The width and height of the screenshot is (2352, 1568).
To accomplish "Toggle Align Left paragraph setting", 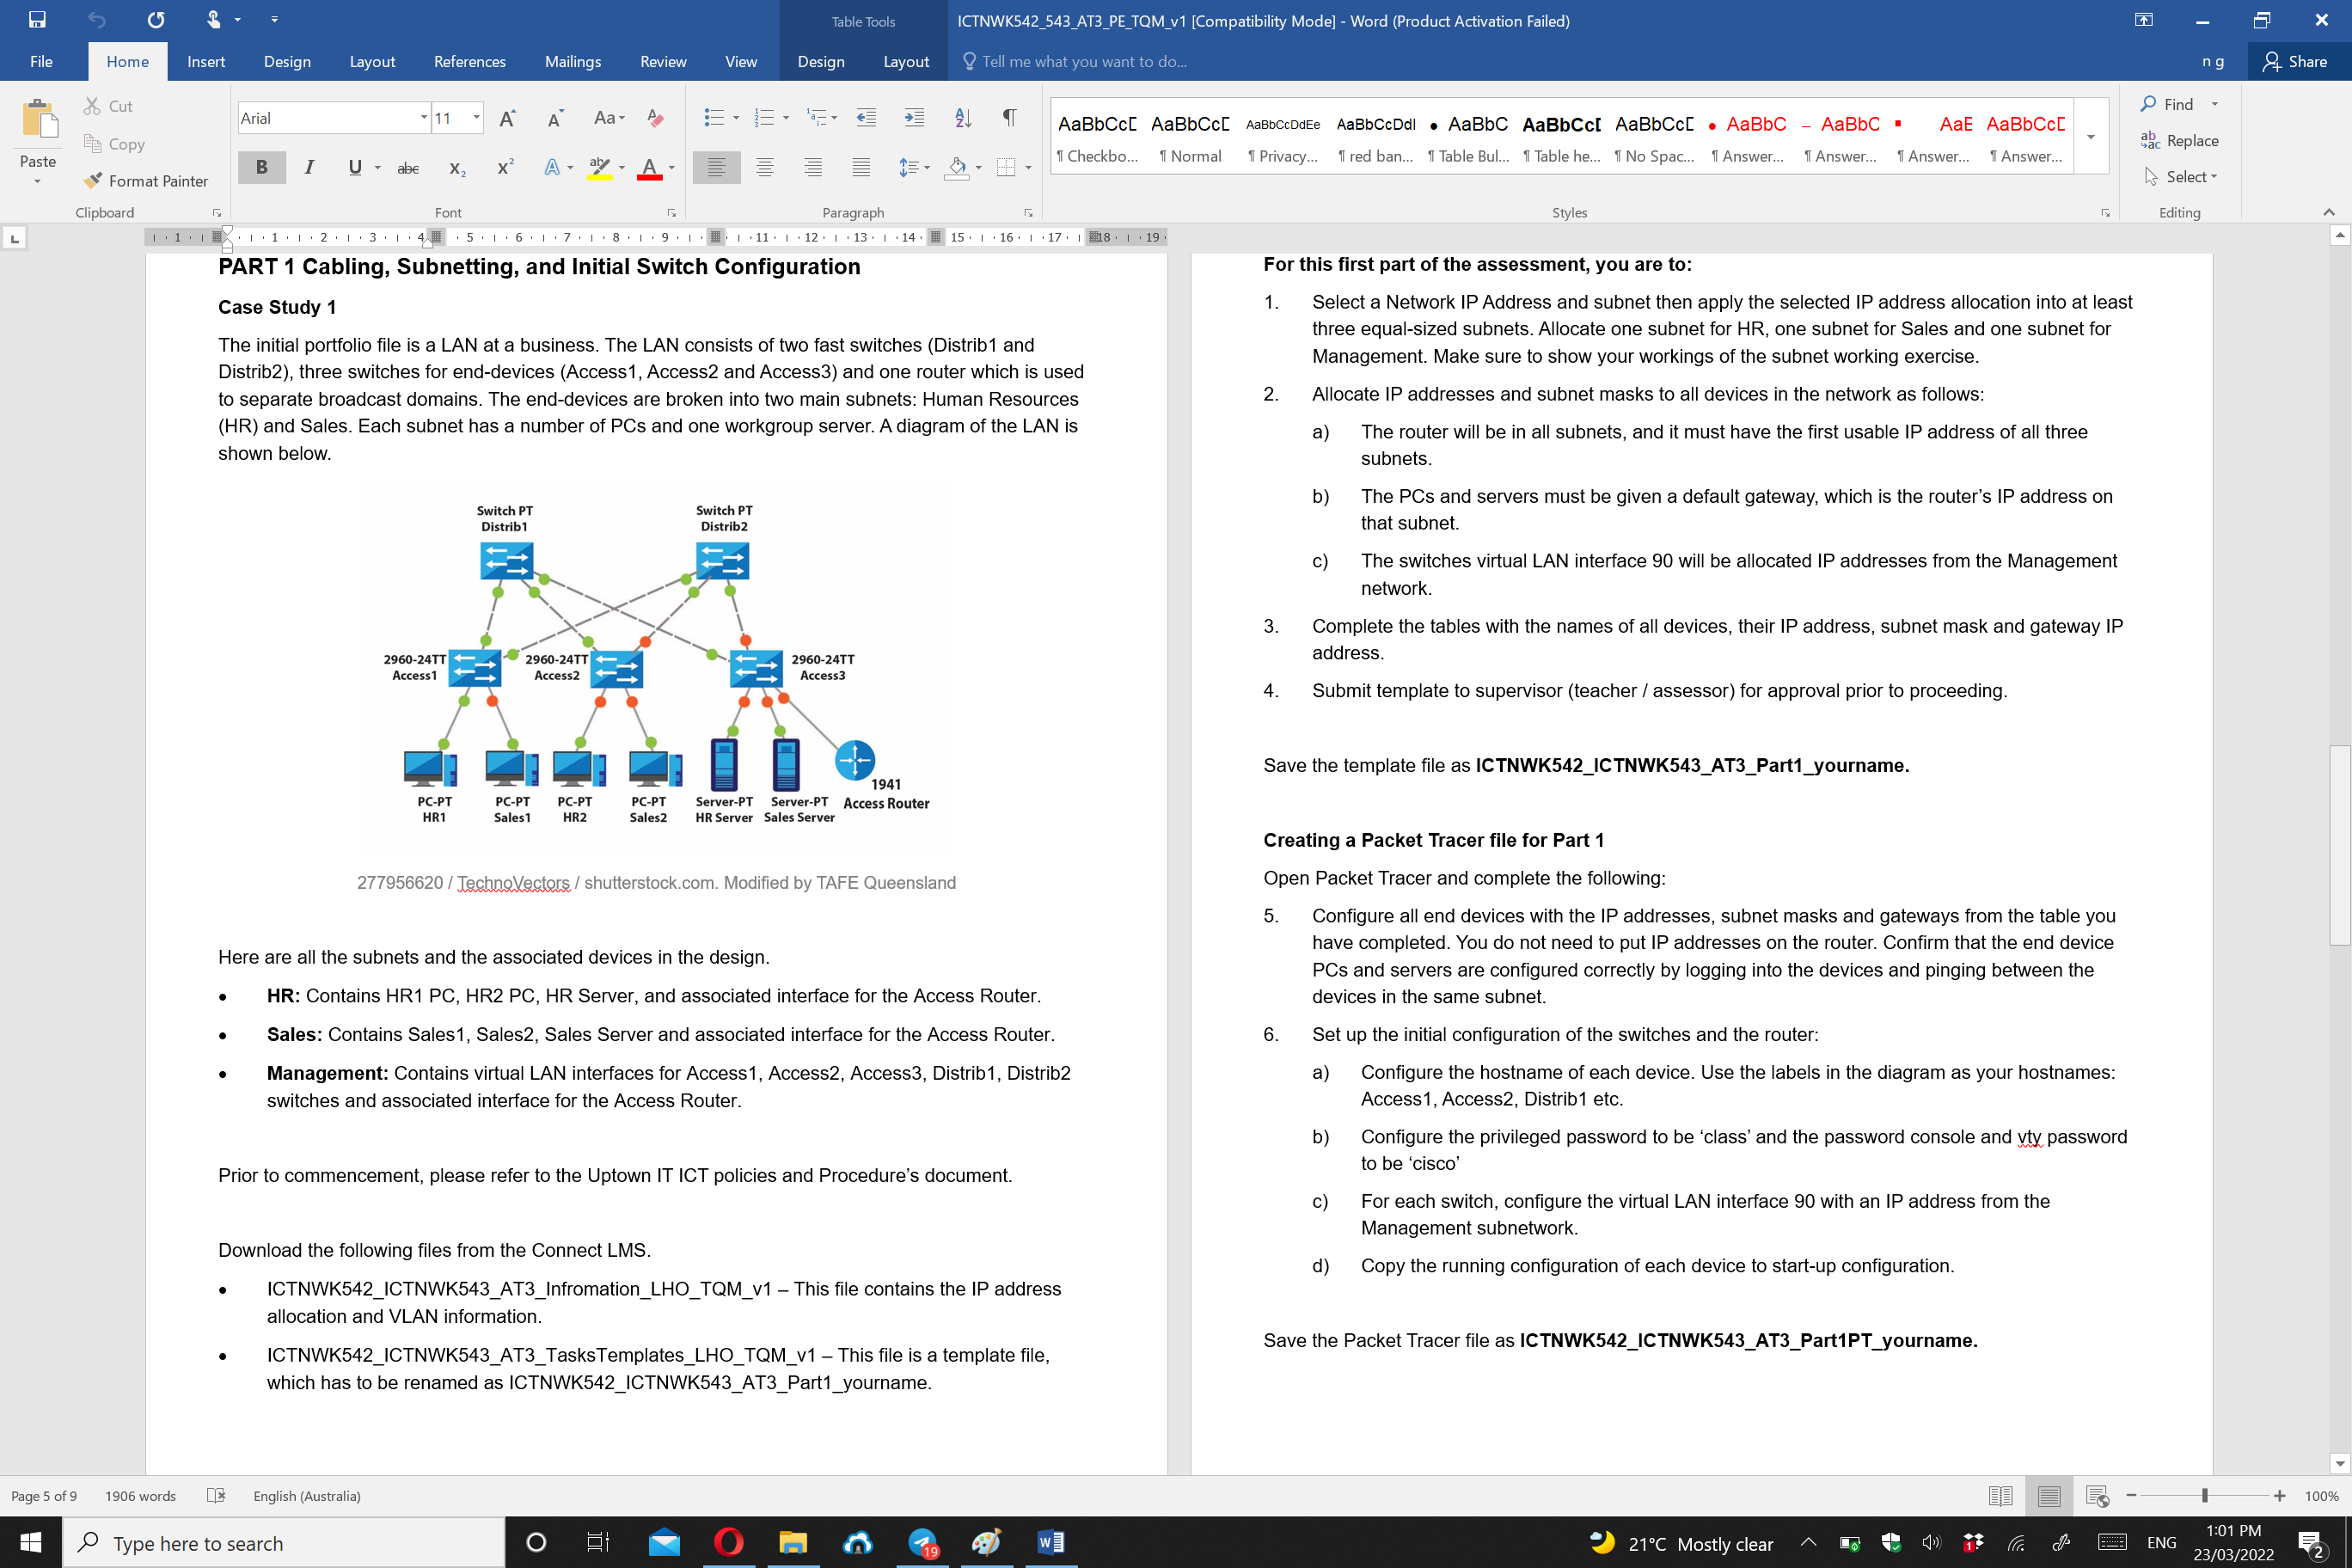I will tap(716, 168).
